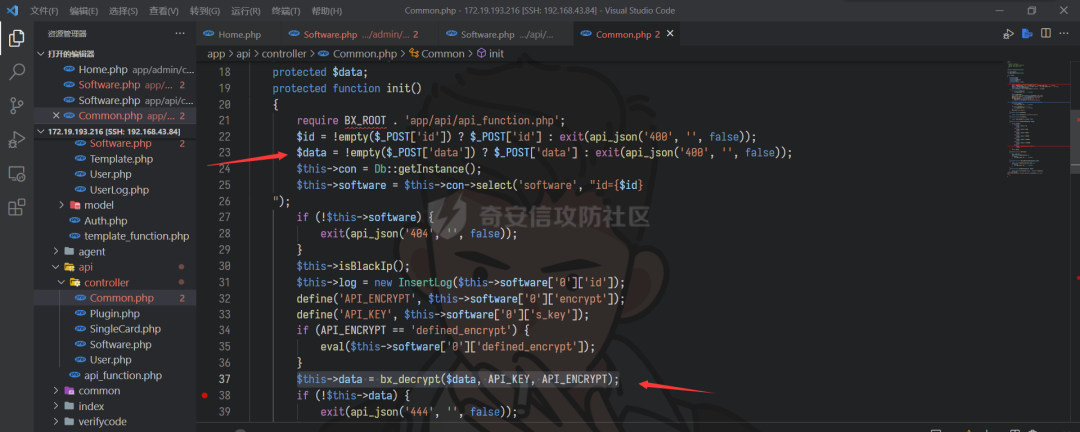The image size is (1080, 432).
Task: Close the Common.php editor tab
Action: (670, 34)
